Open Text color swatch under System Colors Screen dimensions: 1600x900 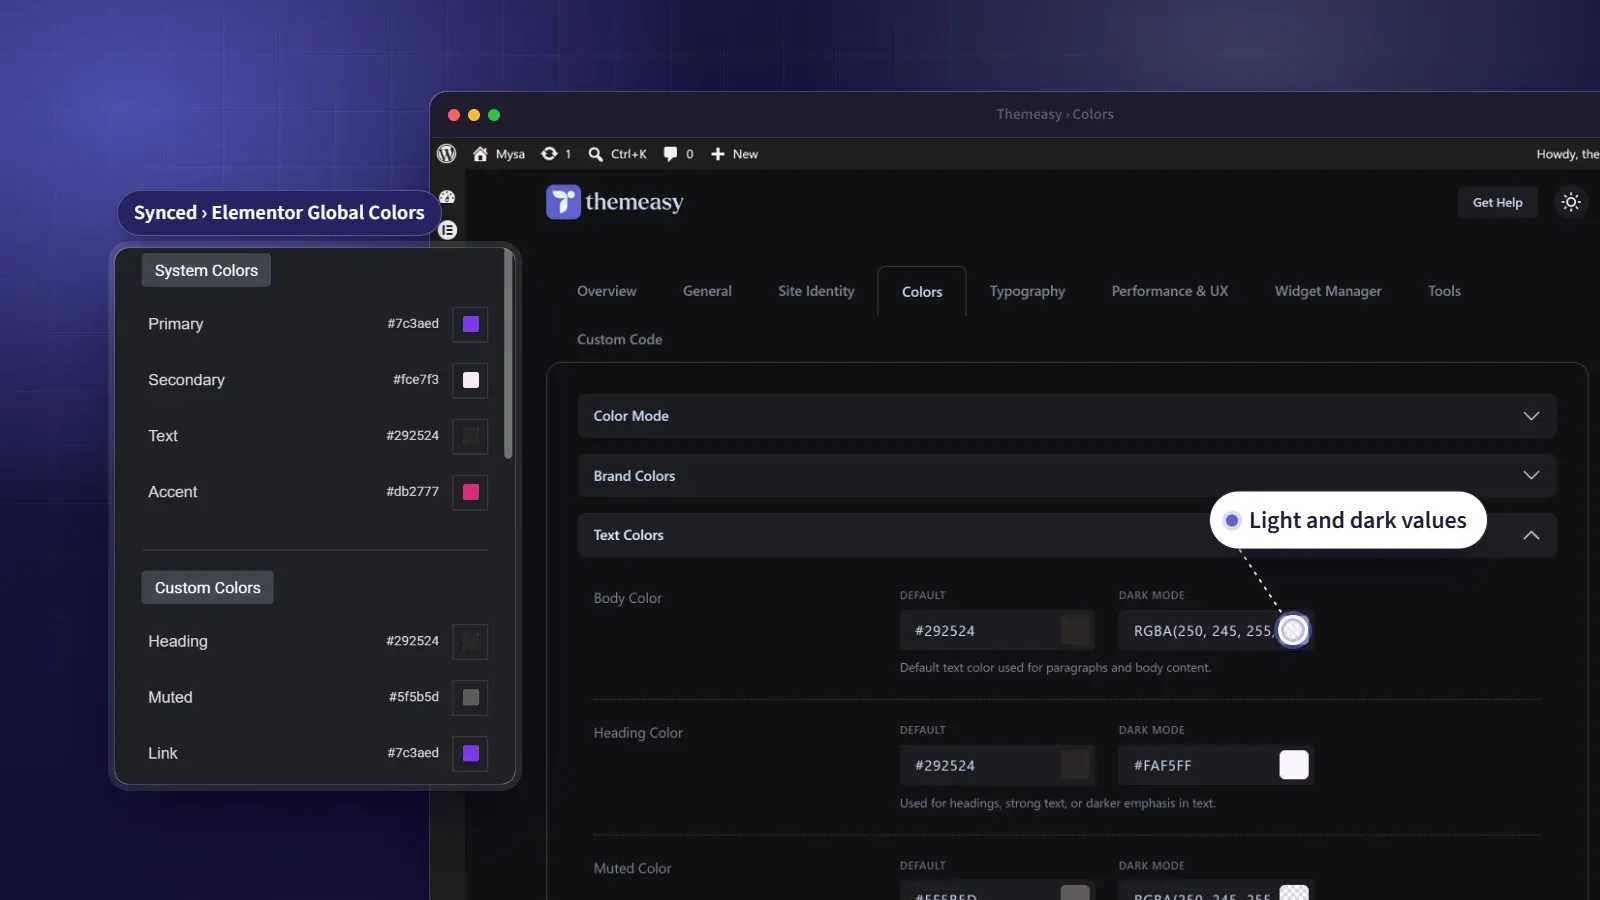[x=470, y=436]
